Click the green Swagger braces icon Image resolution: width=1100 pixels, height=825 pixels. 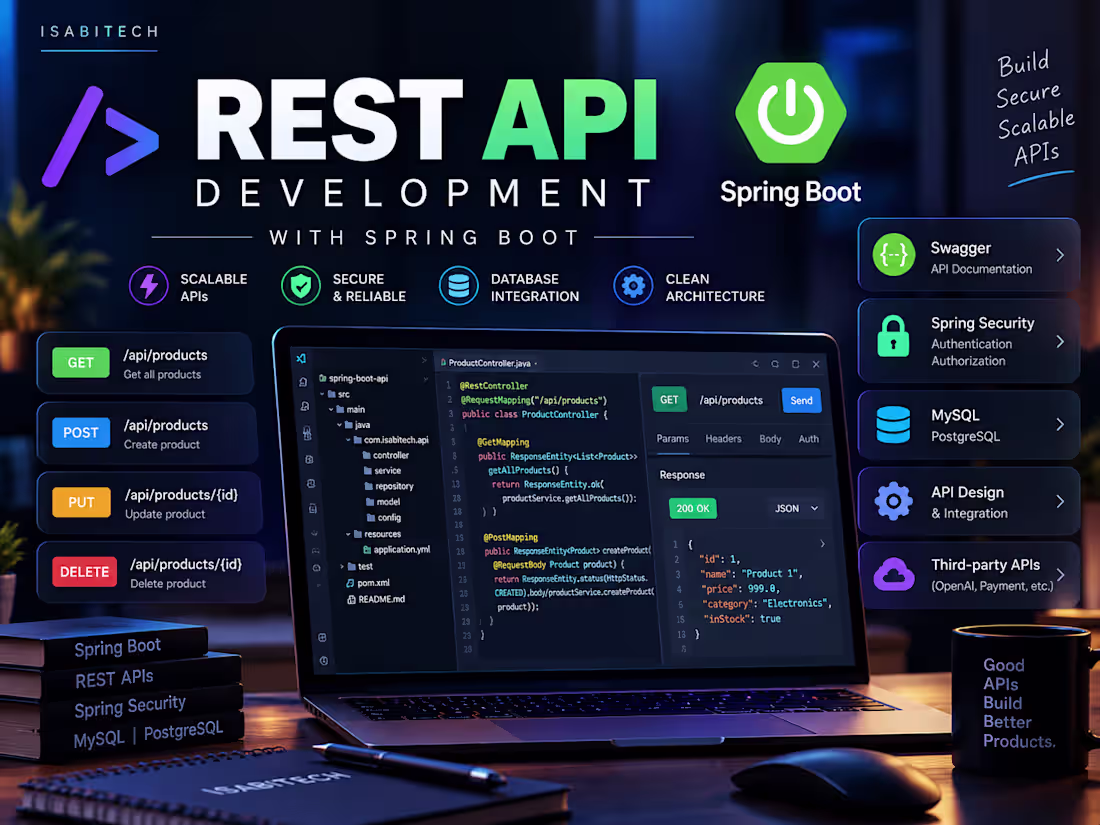894,255
